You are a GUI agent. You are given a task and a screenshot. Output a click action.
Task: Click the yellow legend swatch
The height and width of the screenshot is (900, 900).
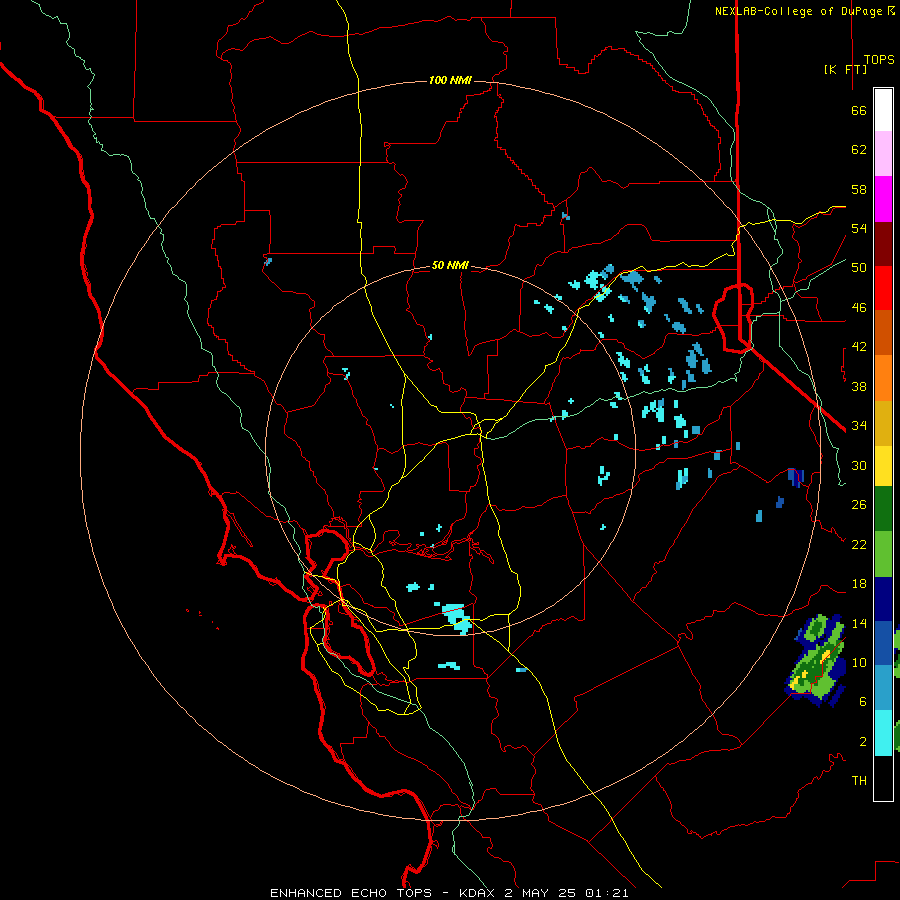[883, 466]
